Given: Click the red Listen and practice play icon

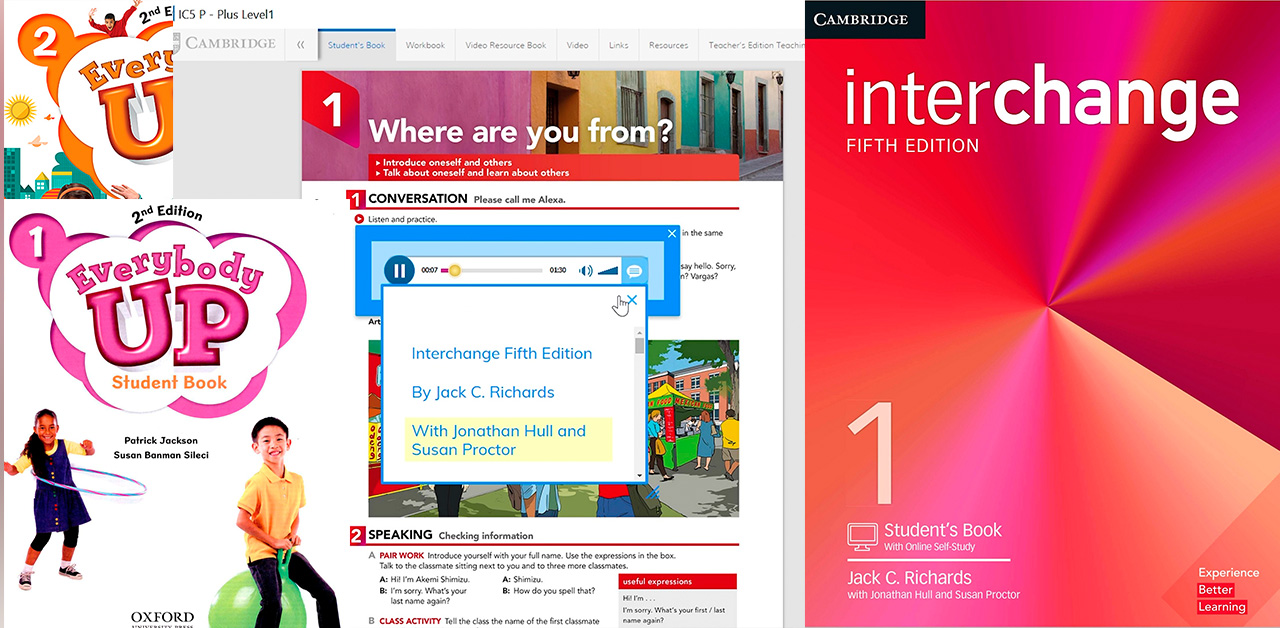Looking at the screenshot, I should click(x=358, y=219).
